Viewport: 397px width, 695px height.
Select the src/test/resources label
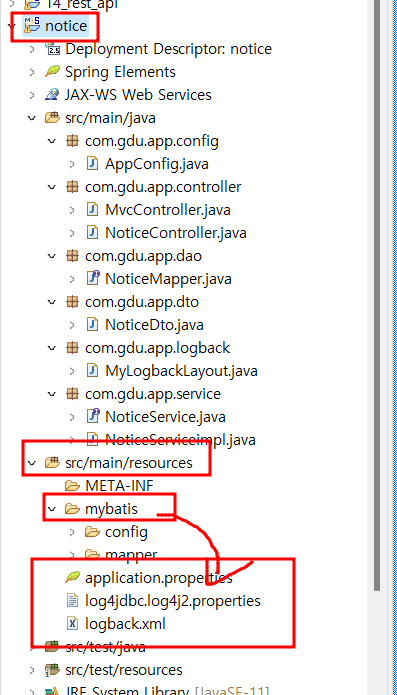coord(124,670)
